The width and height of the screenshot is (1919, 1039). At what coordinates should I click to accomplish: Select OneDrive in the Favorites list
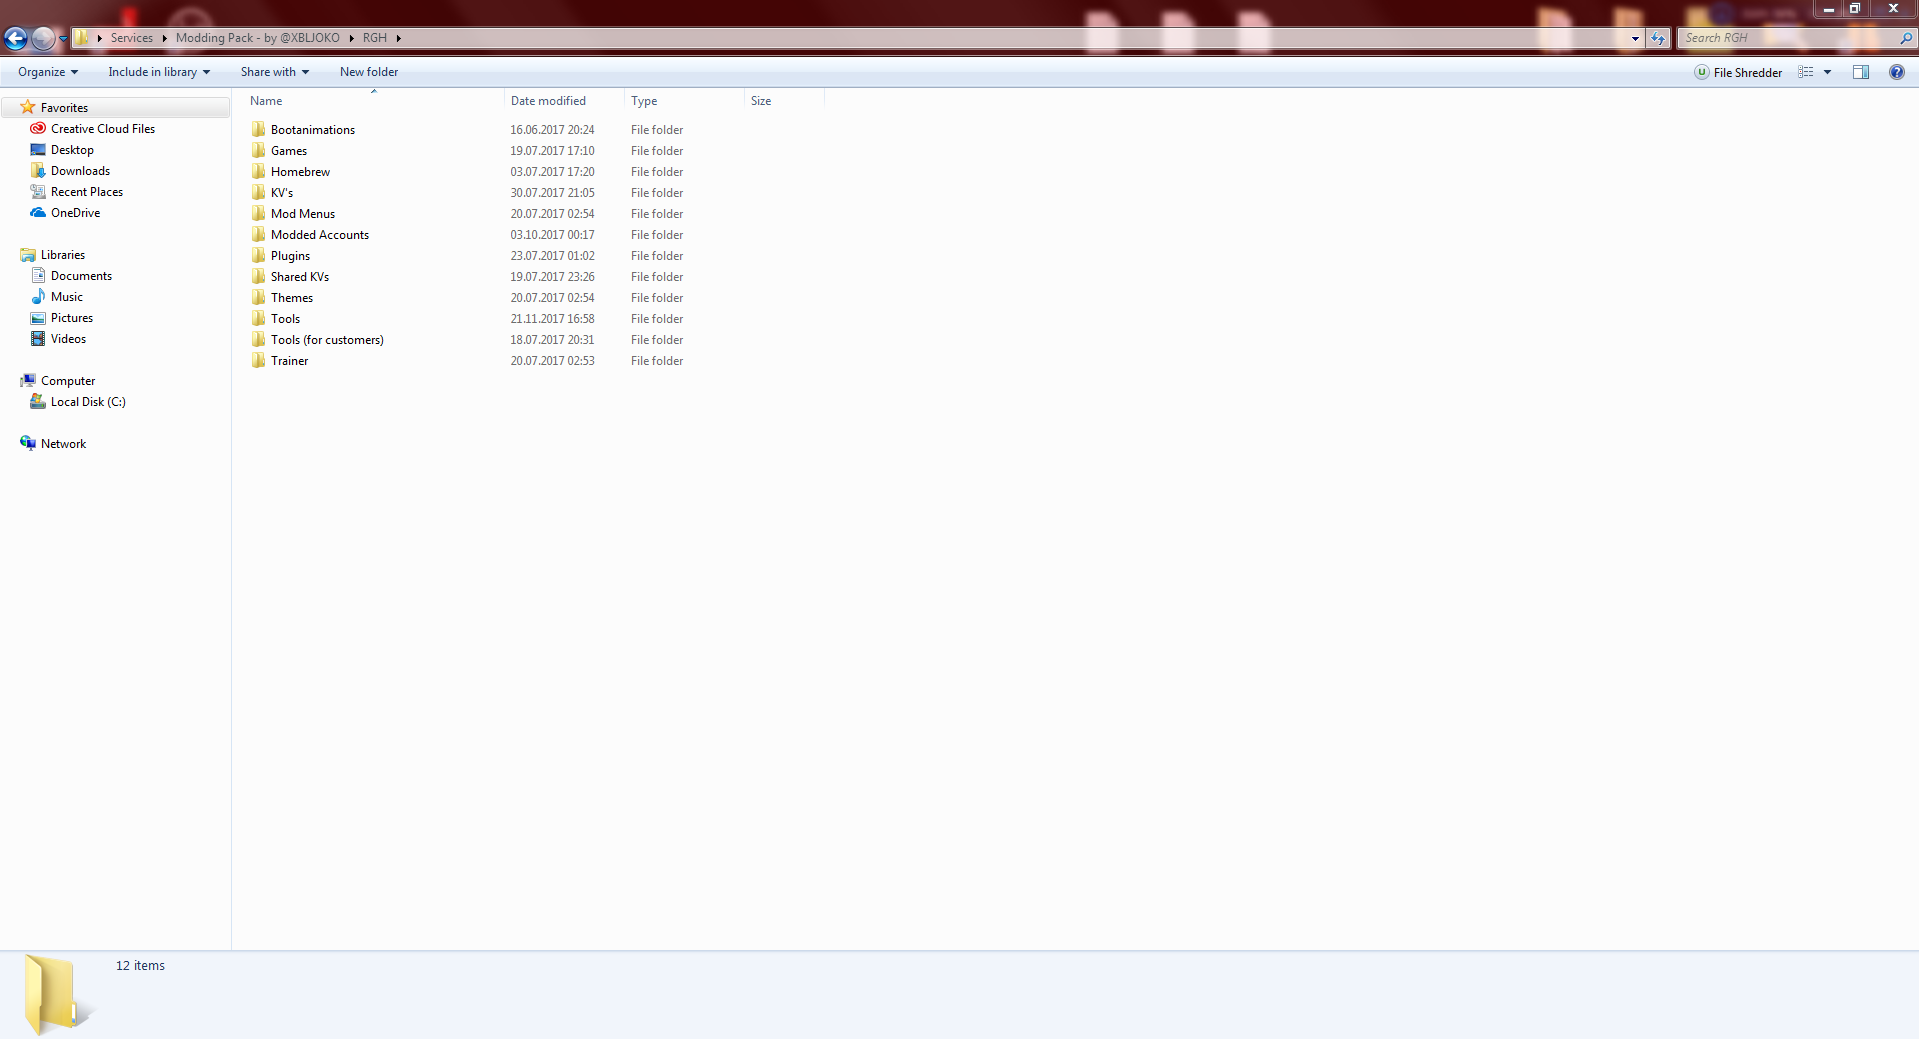[x=73, y=212]
